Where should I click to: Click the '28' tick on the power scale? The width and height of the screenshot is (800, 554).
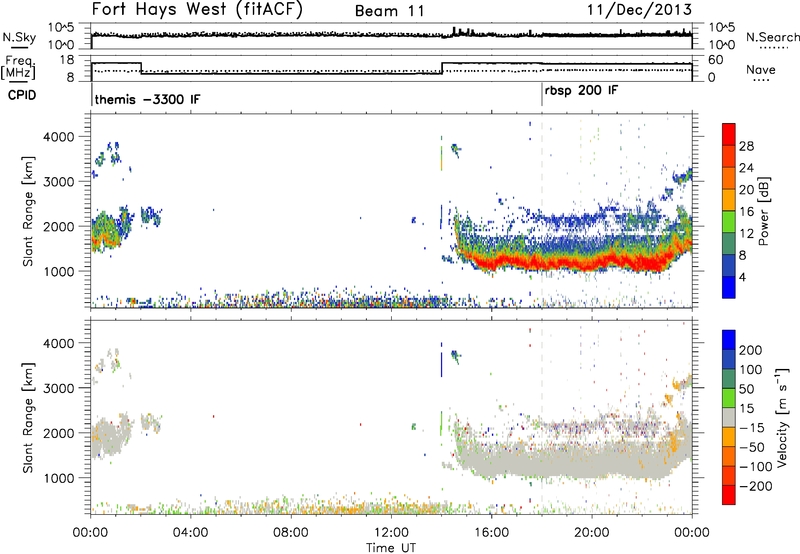746,146
